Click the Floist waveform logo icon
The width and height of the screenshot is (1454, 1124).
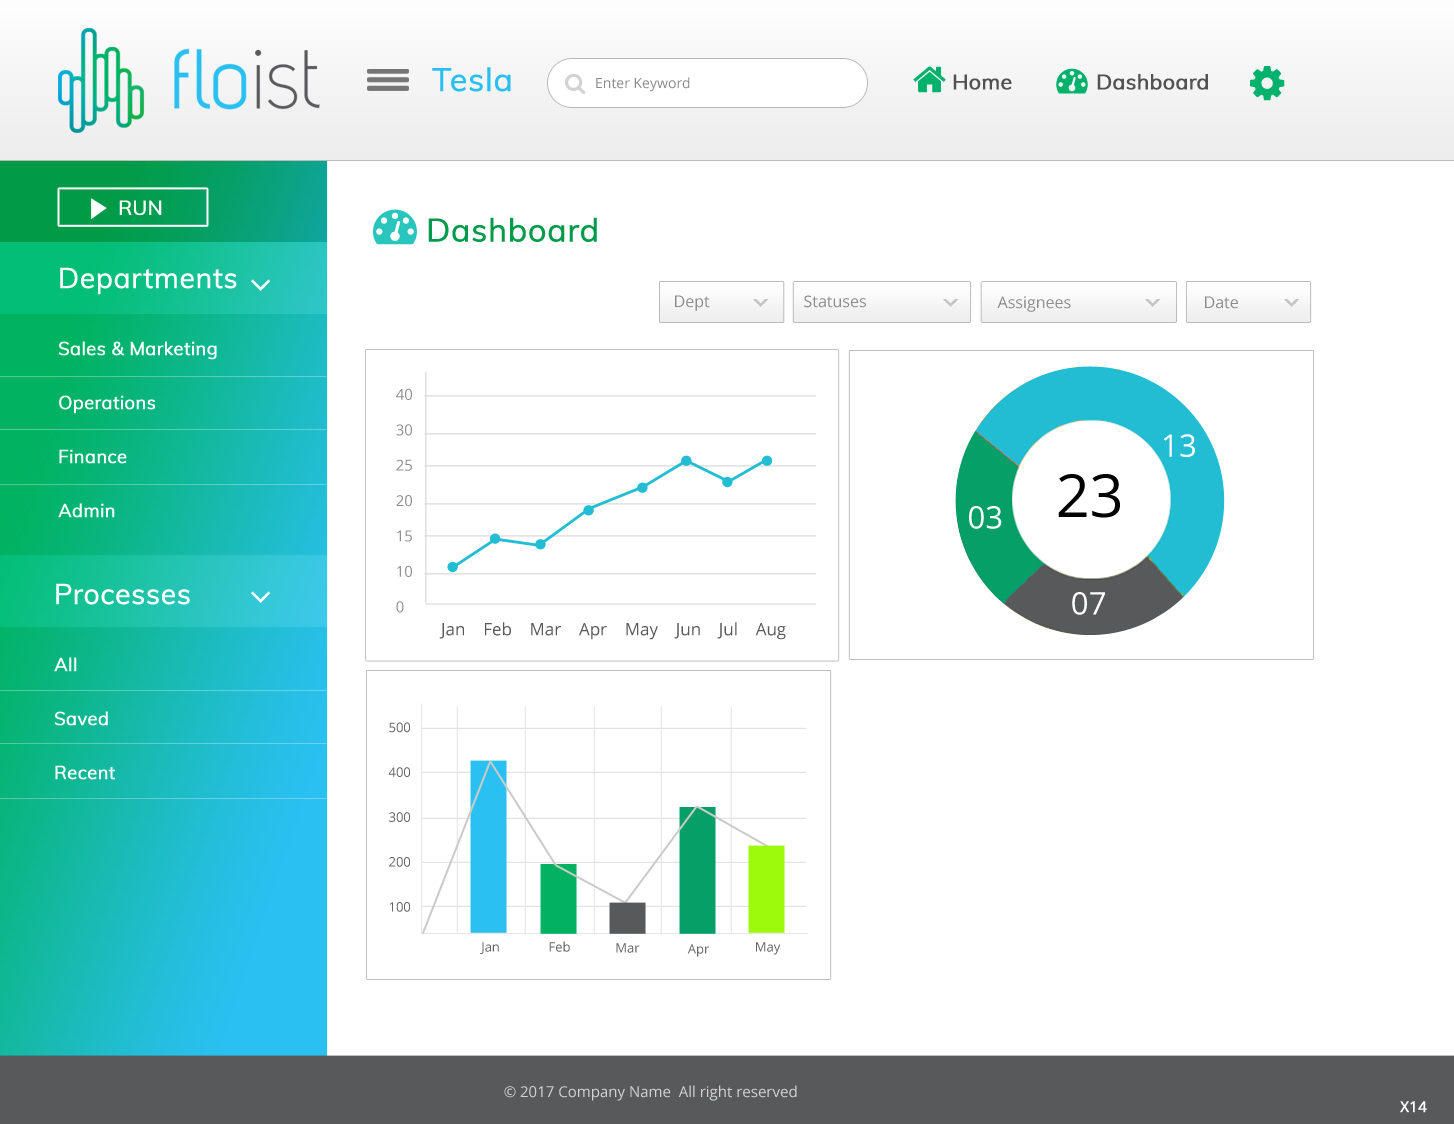[x=100, y=81]
